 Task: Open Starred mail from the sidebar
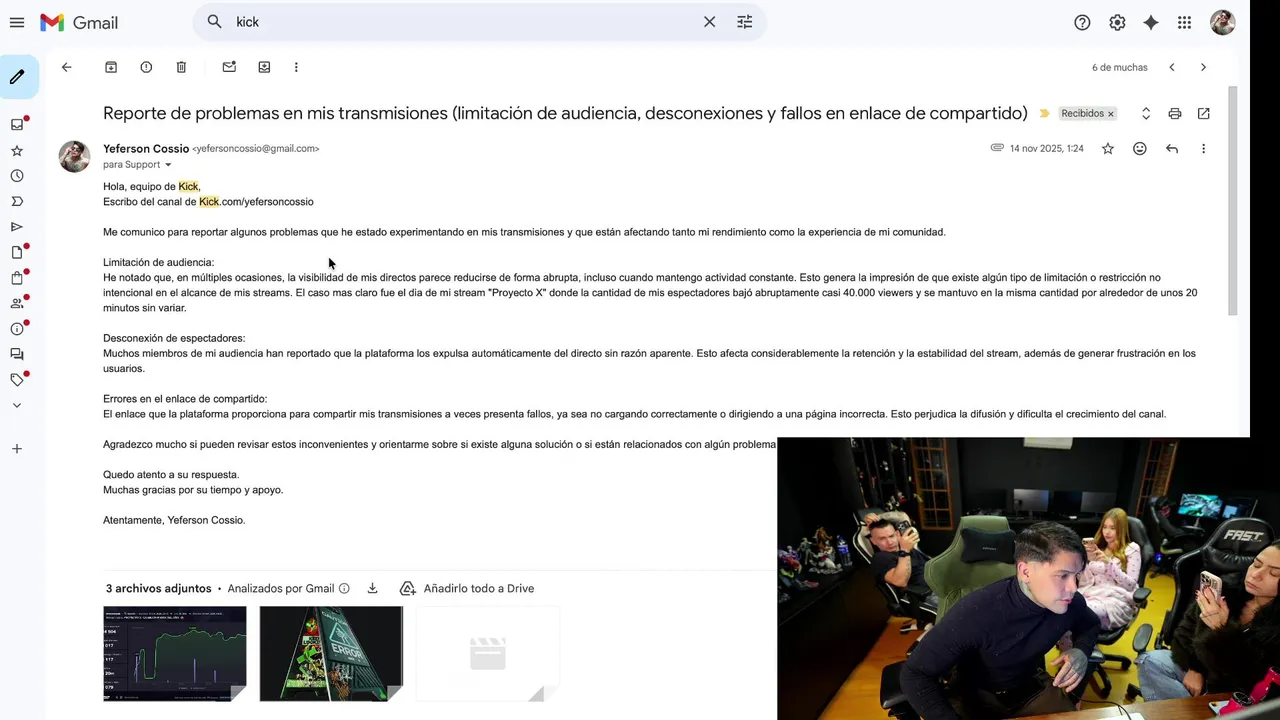(x=17, y=151)
